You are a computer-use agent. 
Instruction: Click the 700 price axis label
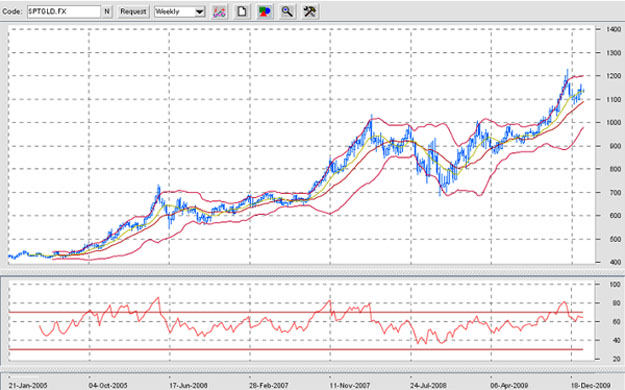click(615, 193)
